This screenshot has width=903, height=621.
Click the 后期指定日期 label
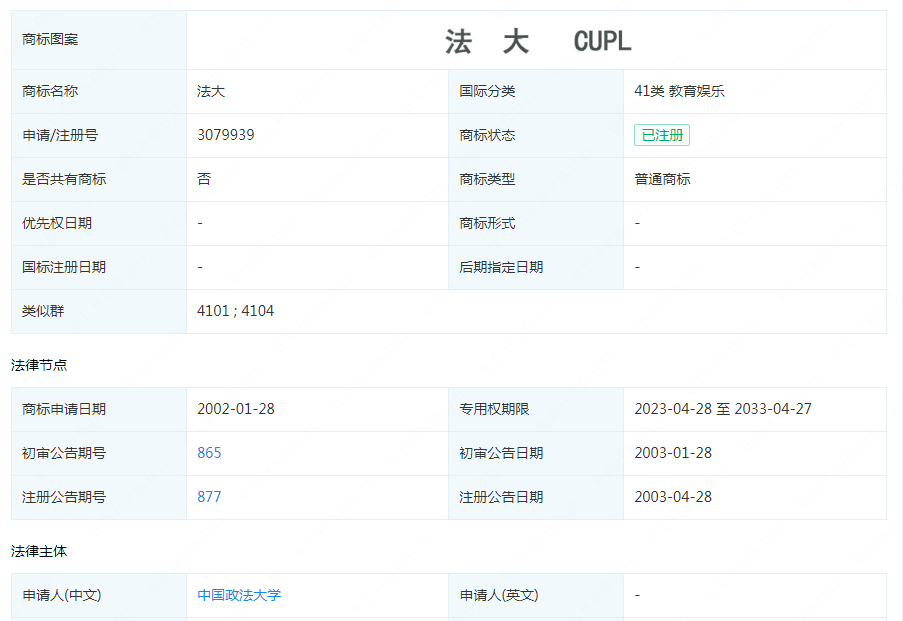click(501, 267)
